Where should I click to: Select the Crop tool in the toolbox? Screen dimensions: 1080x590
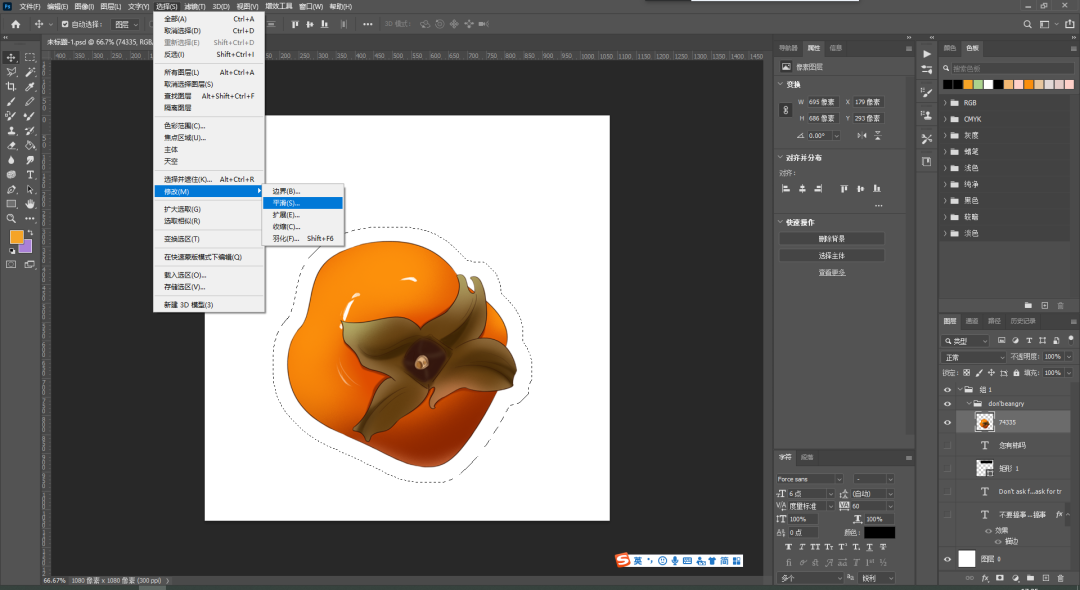[x=11, y=87]
